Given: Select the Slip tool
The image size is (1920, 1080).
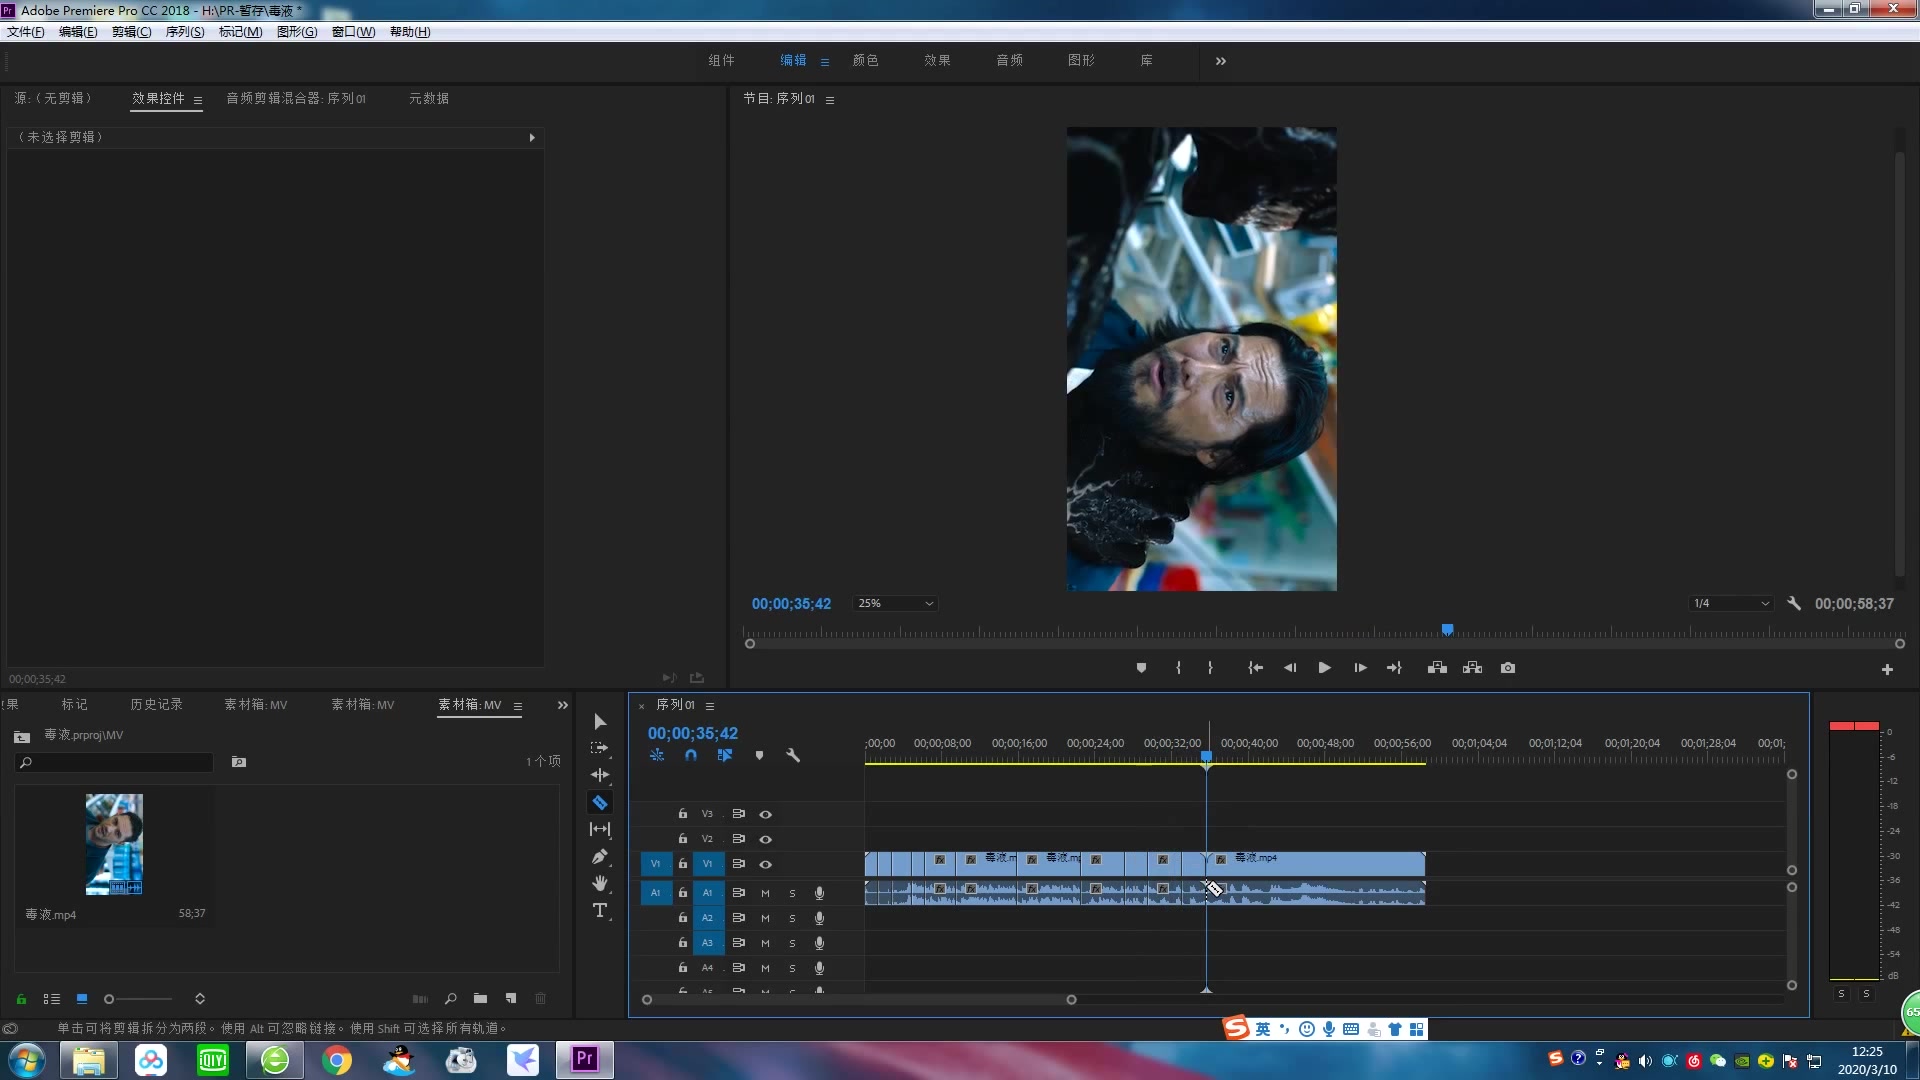Looking at the screenshot, I should pos(600,829).
